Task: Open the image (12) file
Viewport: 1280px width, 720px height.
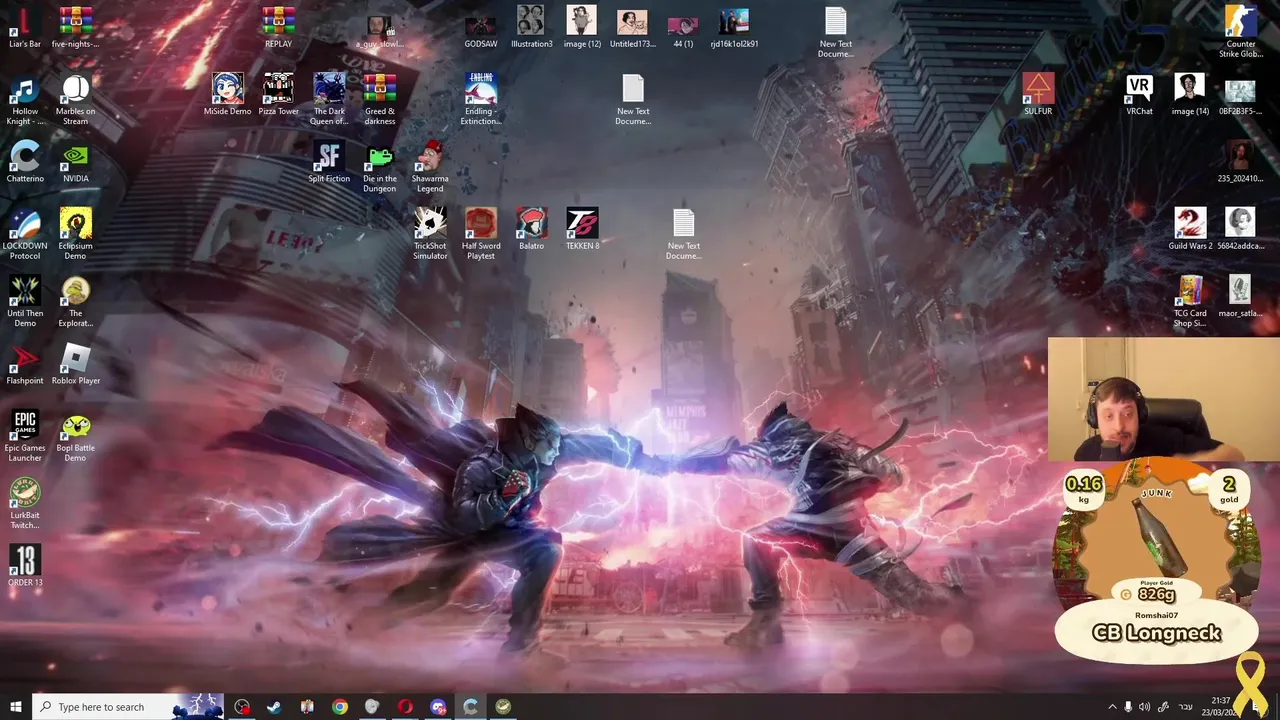Action: 582,27
